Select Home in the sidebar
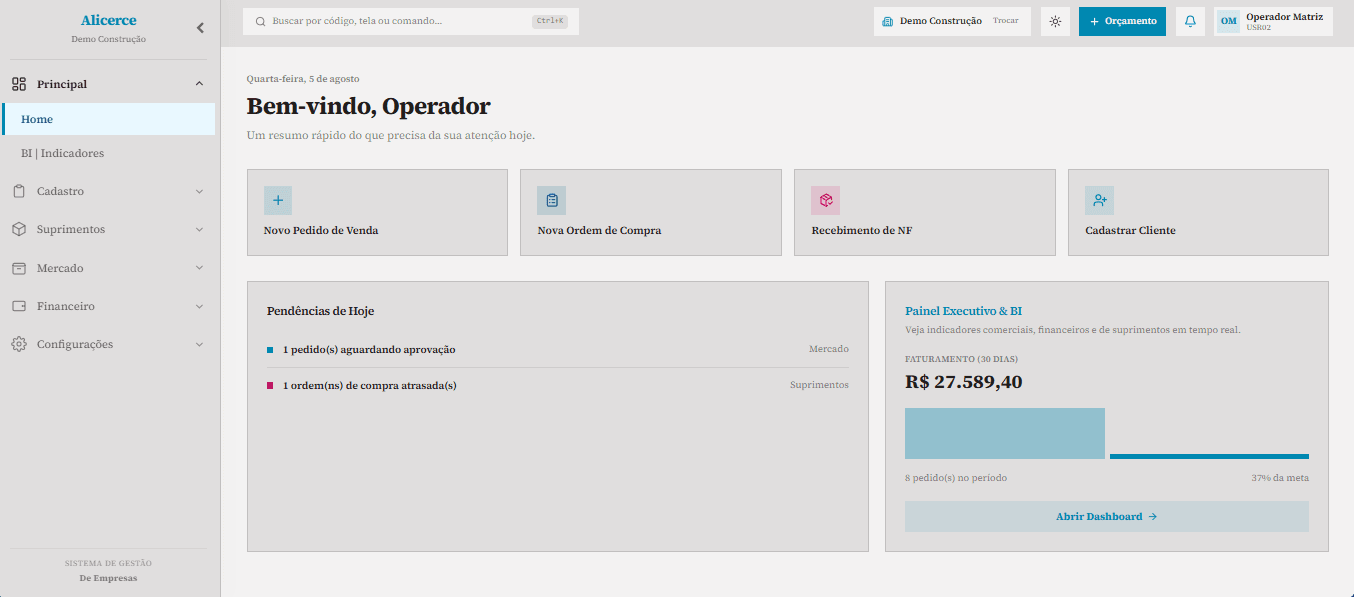The width and height of the screenshot is (1354, 597). click(x=109, y=119)
